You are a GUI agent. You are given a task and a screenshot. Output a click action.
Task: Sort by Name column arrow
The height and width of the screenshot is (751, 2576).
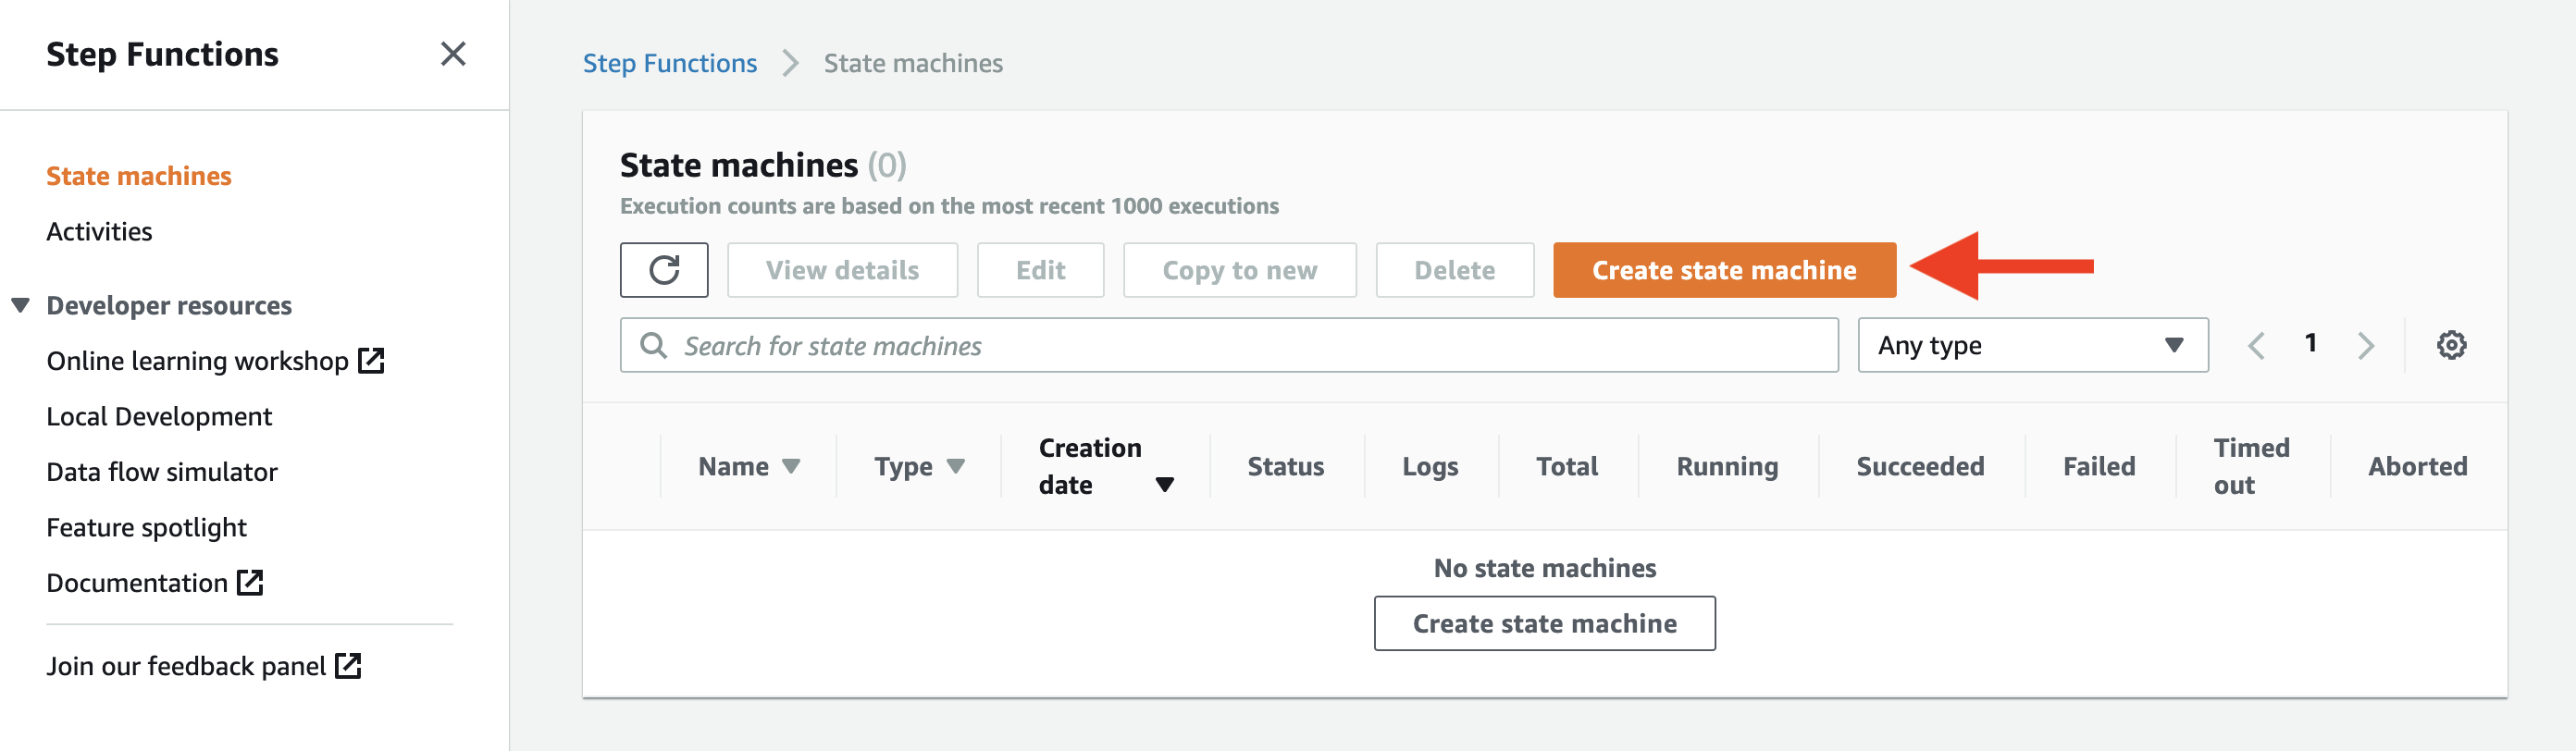tap(791, 466)
